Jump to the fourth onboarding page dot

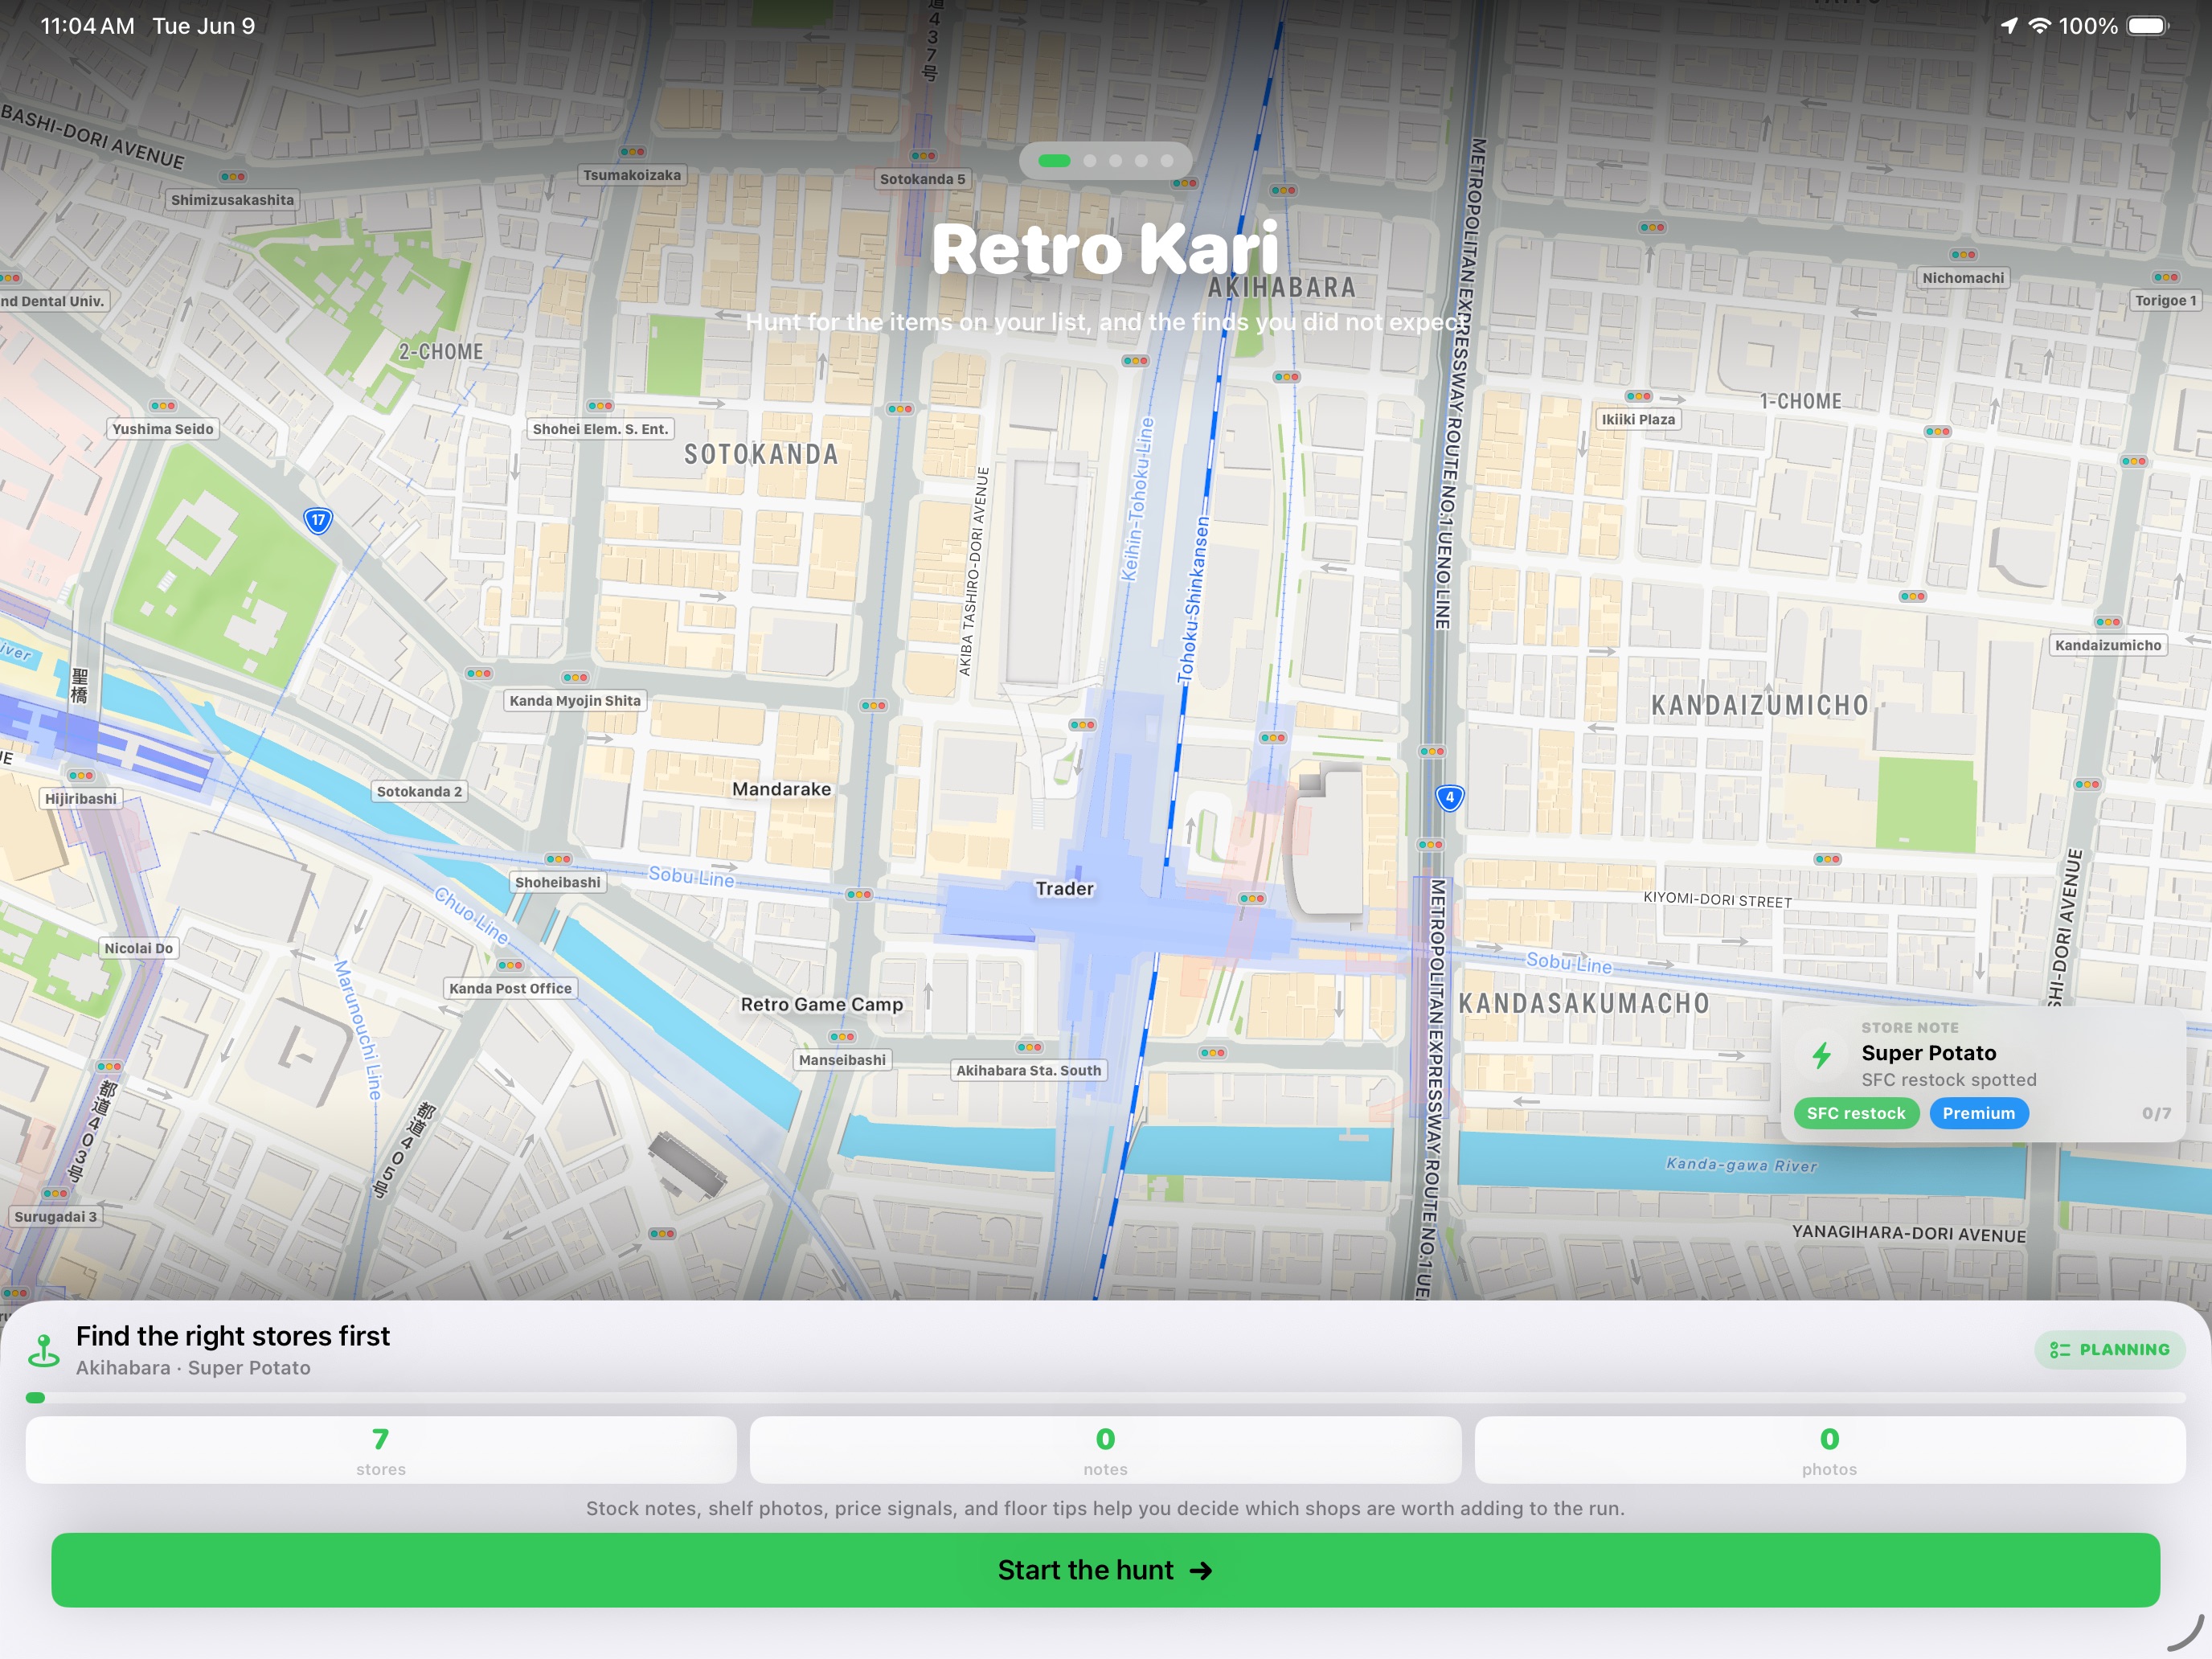1141,160
